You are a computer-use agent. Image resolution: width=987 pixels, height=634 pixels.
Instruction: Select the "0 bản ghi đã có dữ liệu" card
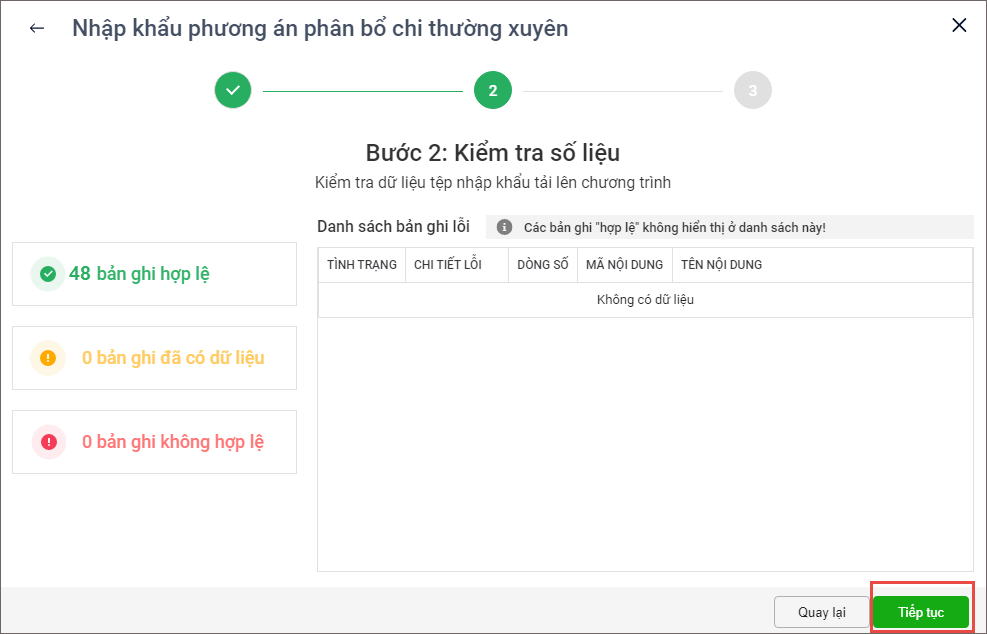[x=154, y=357]
